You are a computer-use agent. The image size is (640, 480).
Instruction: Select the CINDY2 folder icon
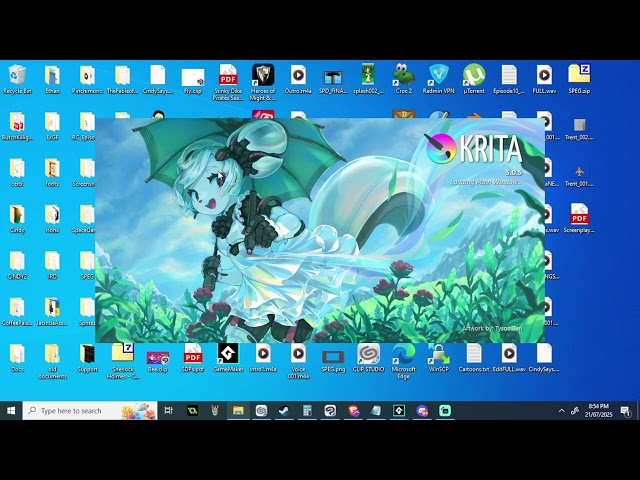pyautogui.click(x=17, y=264)
